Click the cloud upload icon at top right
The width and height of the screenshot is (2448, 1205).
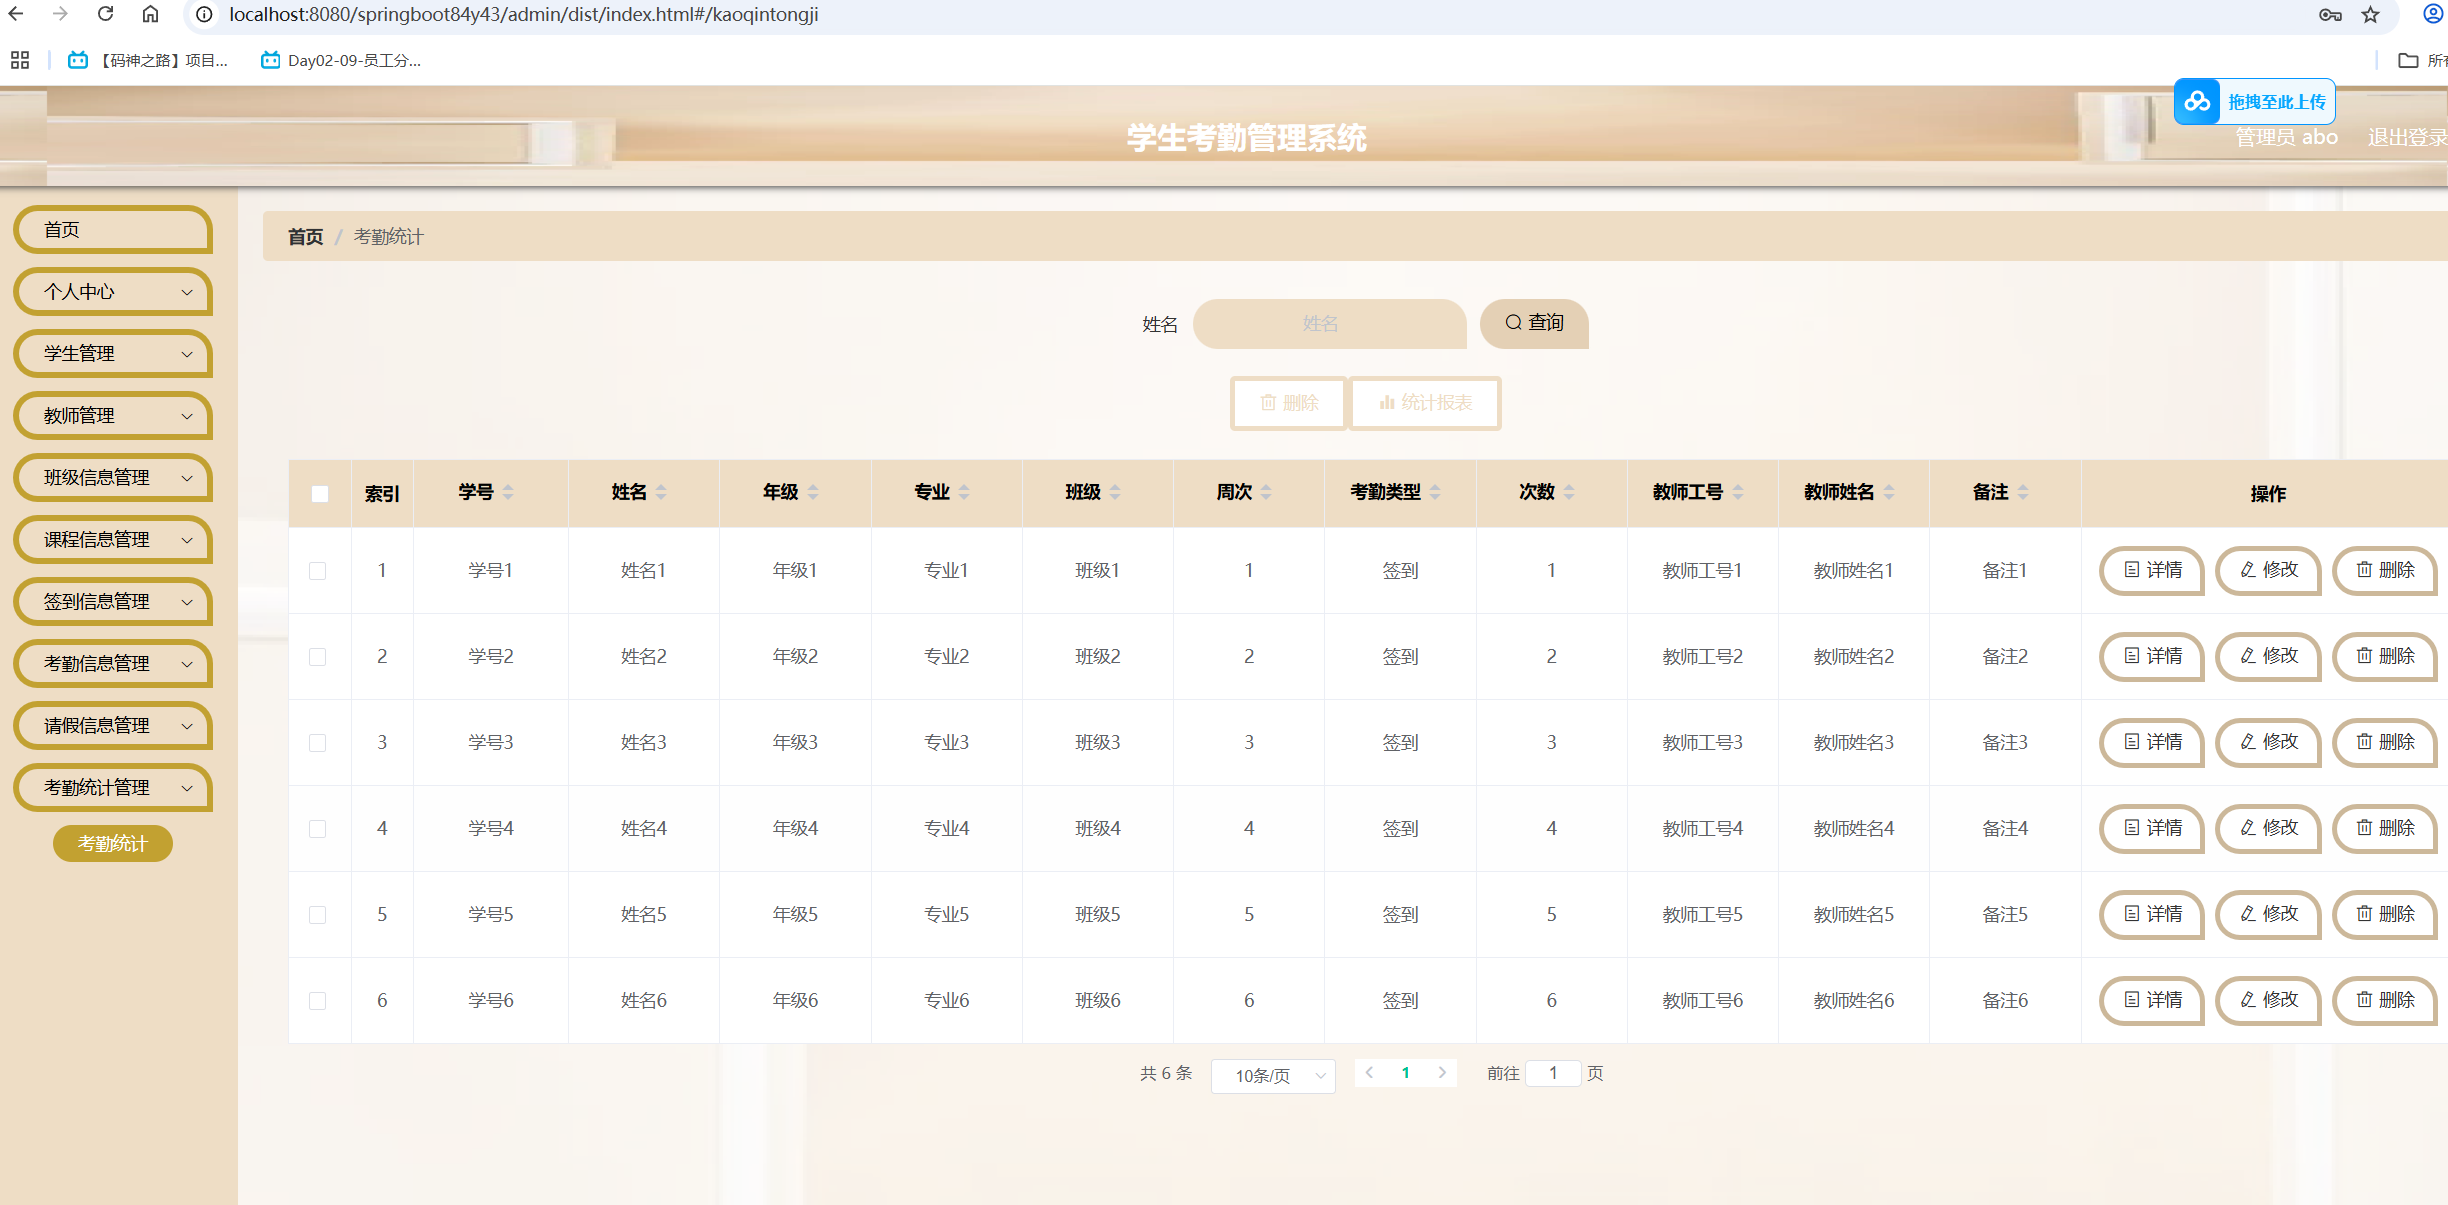[x=2197, y=102]
